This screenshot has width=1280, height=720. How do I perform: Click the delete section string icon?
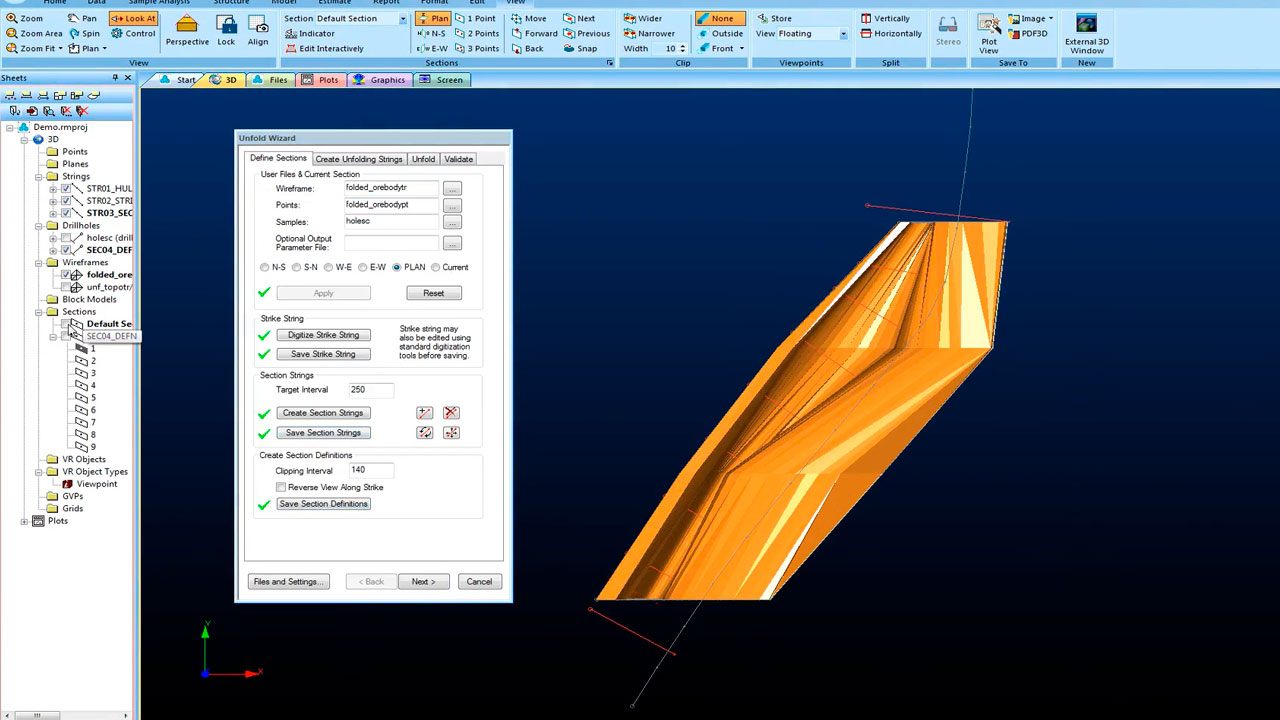[x=451, y=413]
